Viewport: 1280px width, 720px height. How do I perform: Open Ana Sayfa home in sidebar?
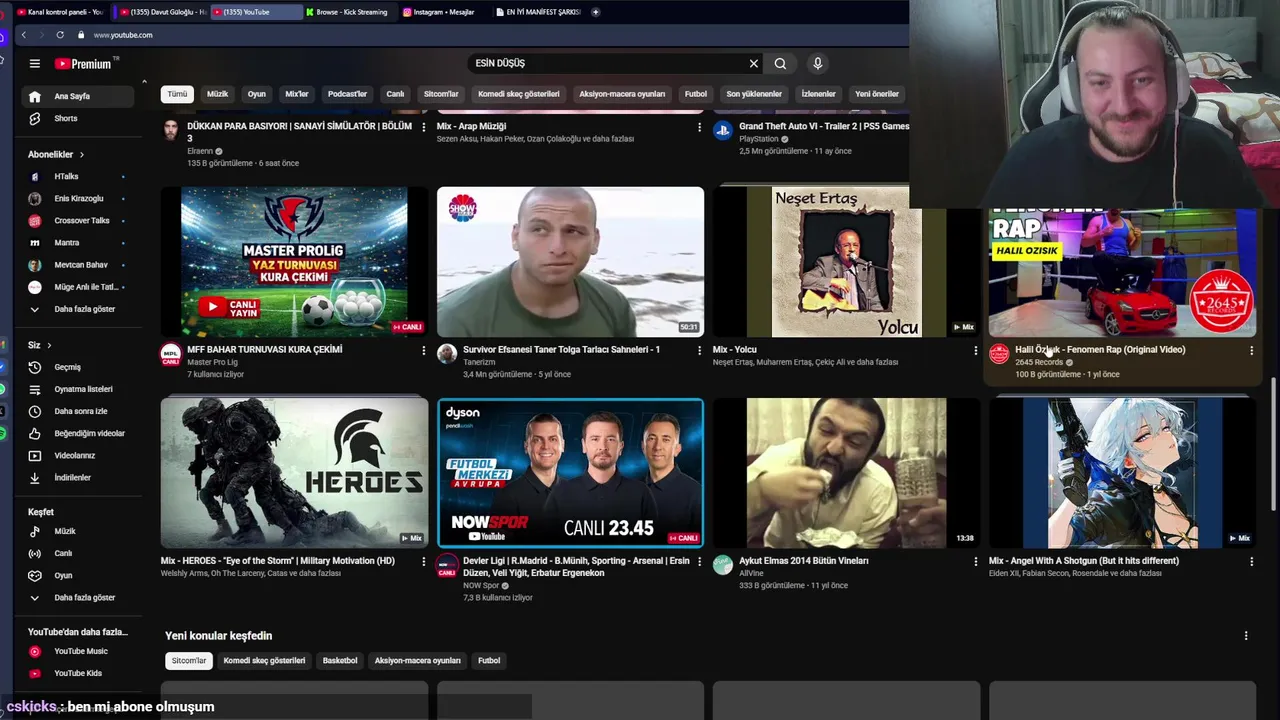coord(78,96)
